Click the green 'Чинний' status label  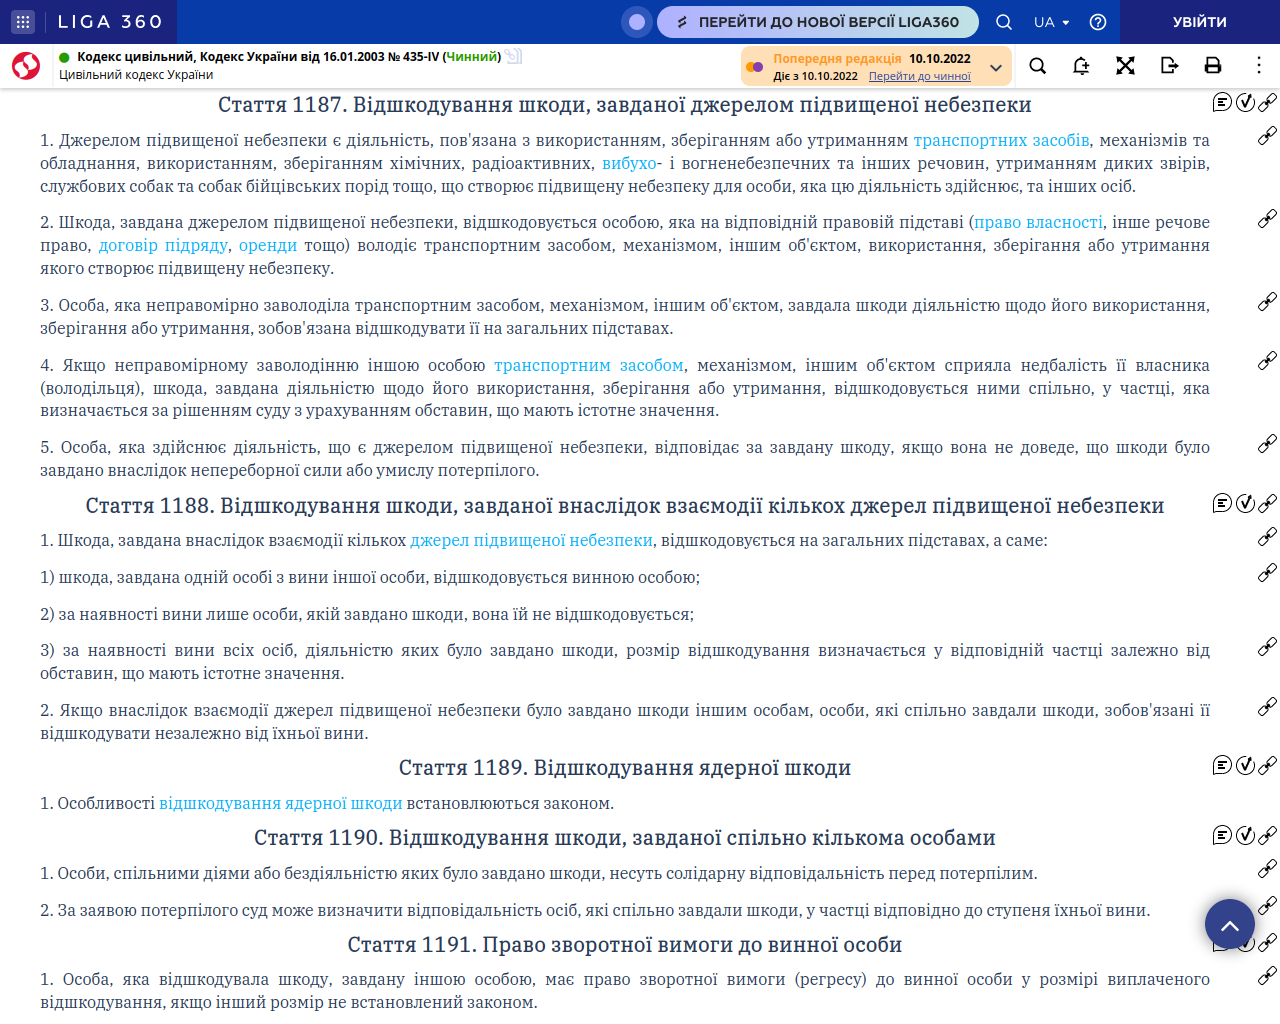(x=471, y=57)
